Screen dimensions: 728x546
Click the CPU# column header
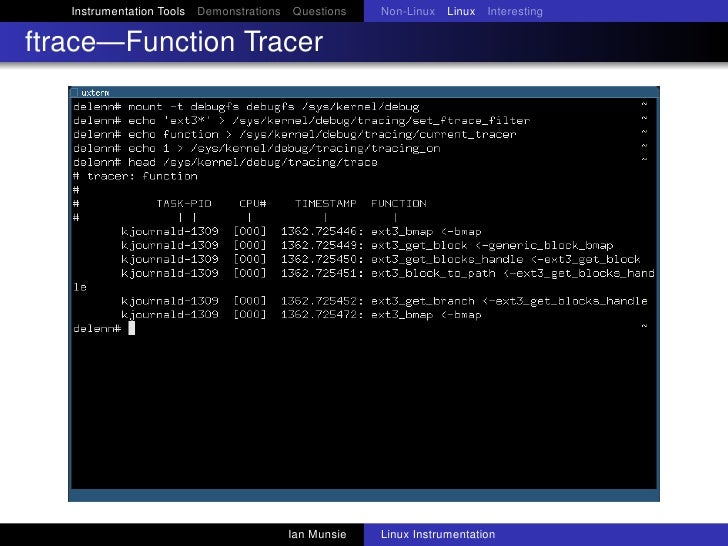tap(253, 203)
